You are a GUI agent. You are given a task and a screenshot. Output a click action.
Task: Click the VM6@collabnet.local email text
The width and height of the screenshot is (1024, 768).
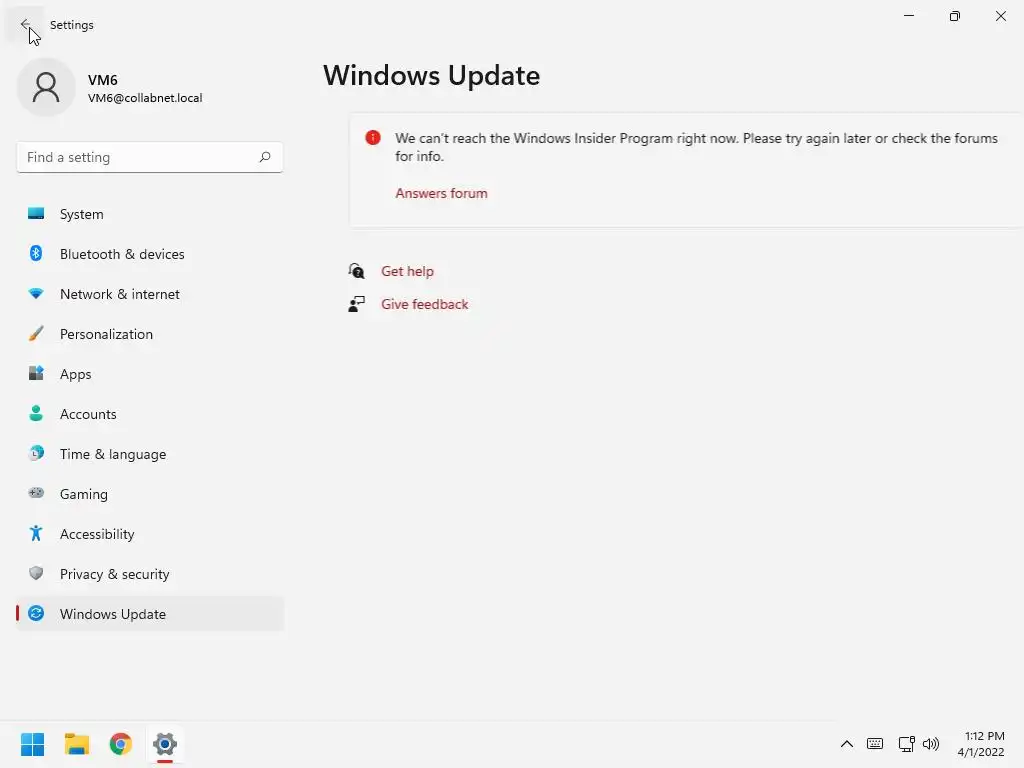[145, 98]
